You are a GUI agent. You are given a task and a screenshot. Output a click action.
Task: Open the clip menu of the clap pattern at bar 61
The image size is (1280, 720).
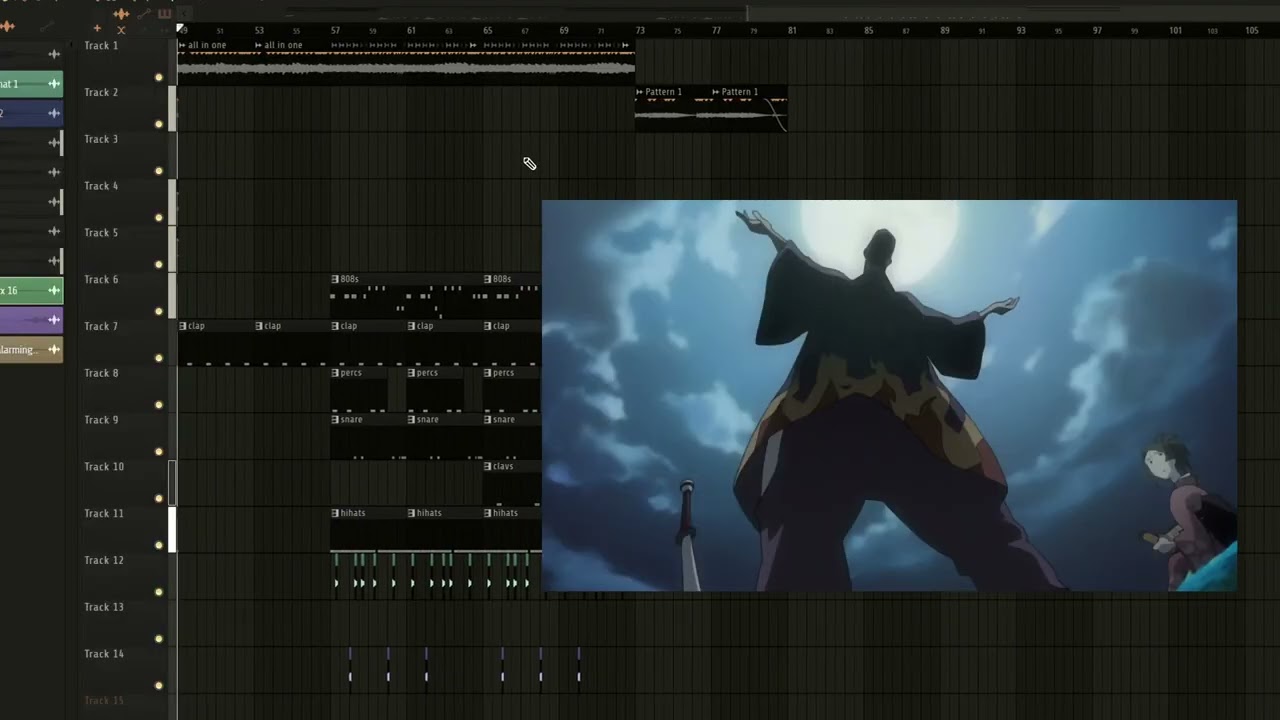point(412,326)
